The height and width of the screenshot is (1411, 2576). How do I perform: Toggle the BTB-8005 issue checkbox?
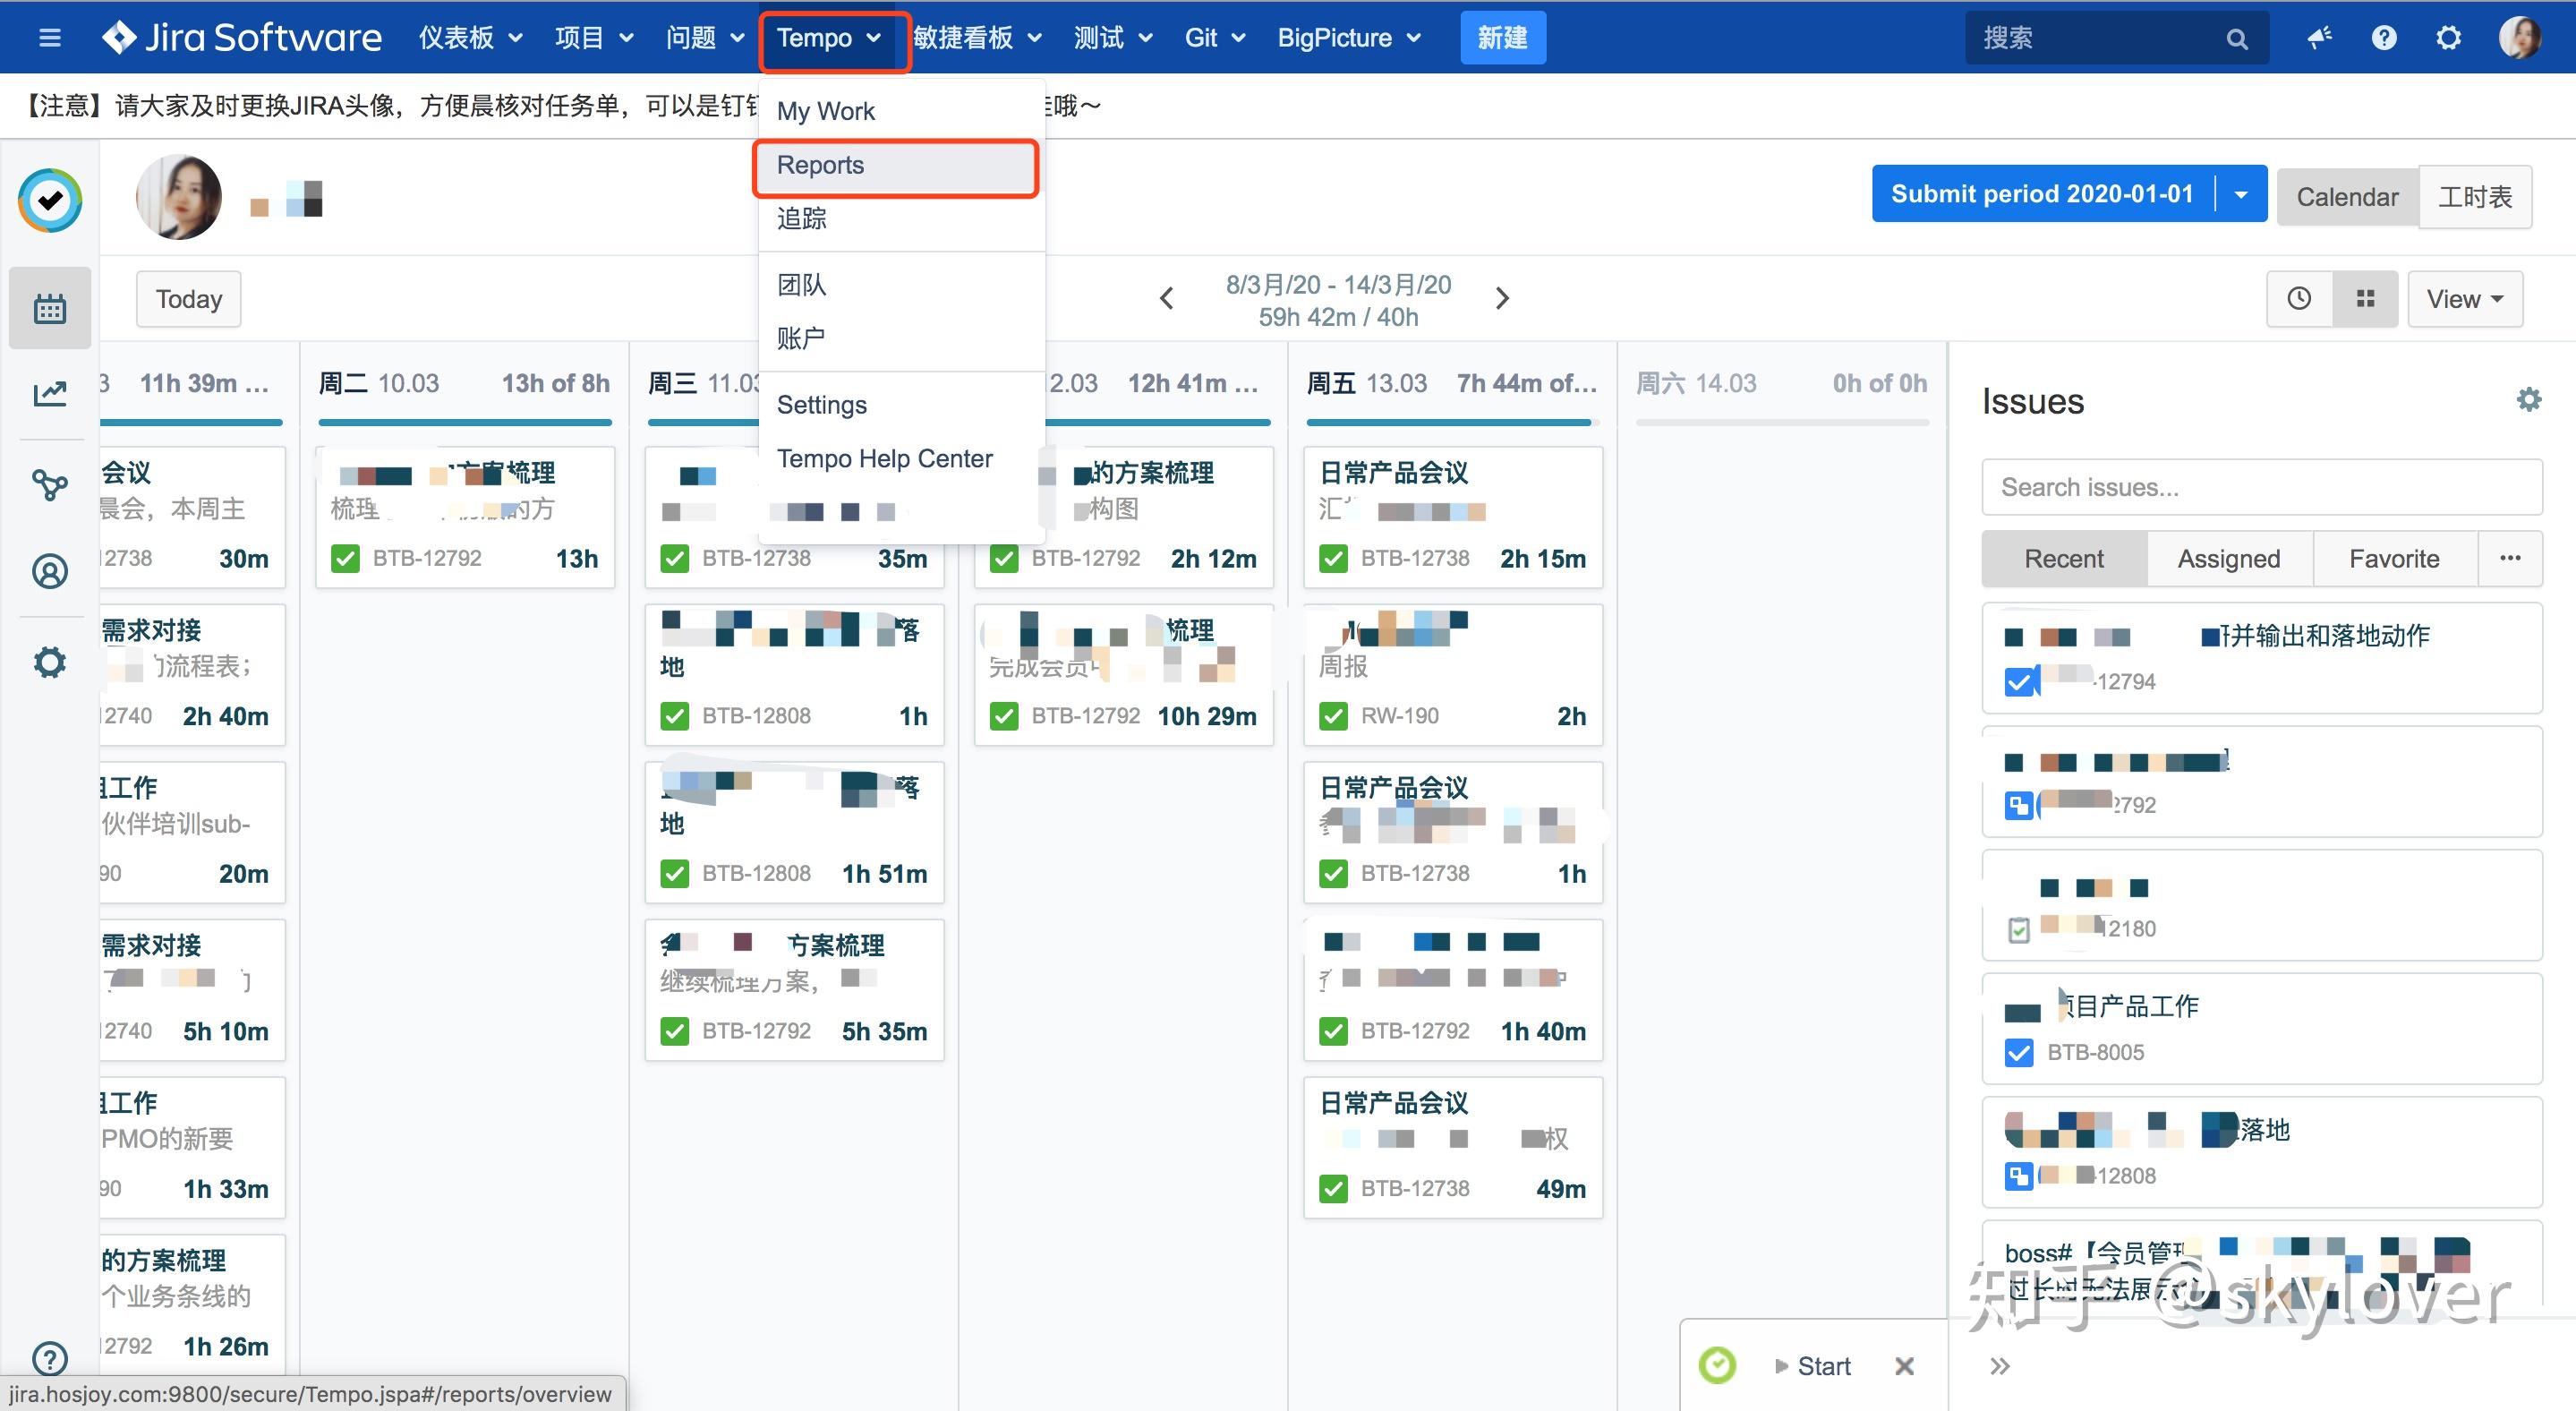(2019, 1052)
